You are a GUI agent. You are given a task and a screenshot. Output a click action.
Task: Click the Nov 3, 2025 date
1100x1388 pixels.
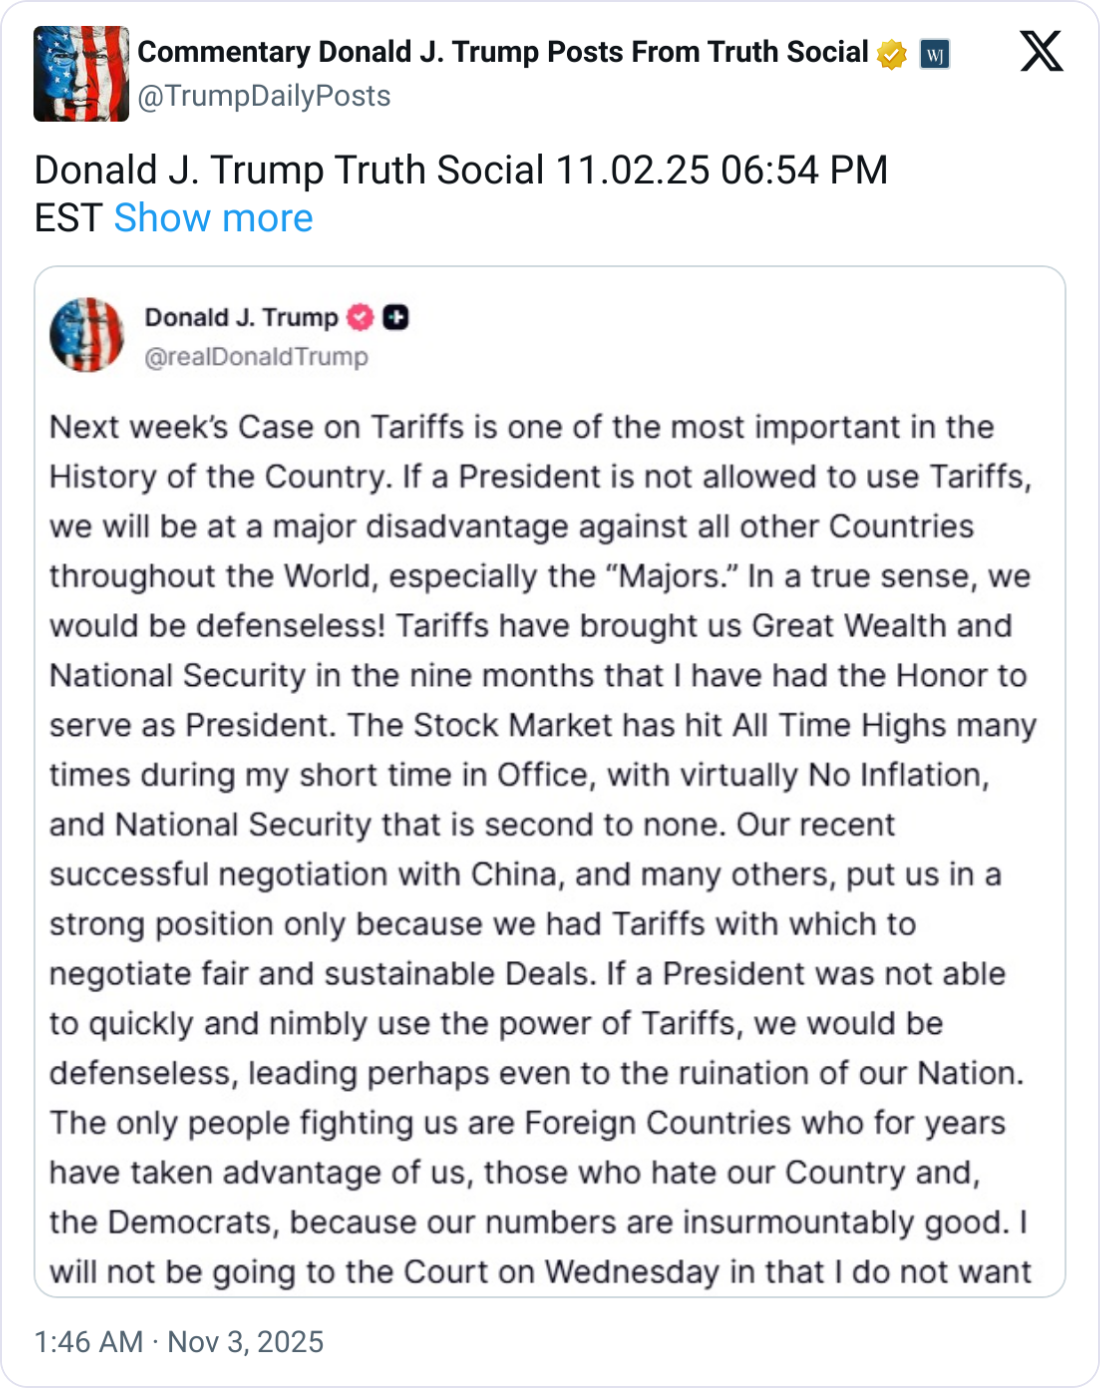tap(245, 1342)
